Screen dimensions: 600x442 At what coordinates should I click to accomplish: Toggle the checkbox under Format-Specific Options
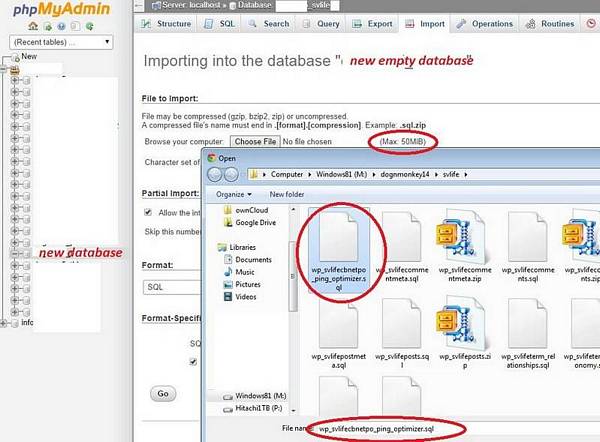click(x=193, y=362)
